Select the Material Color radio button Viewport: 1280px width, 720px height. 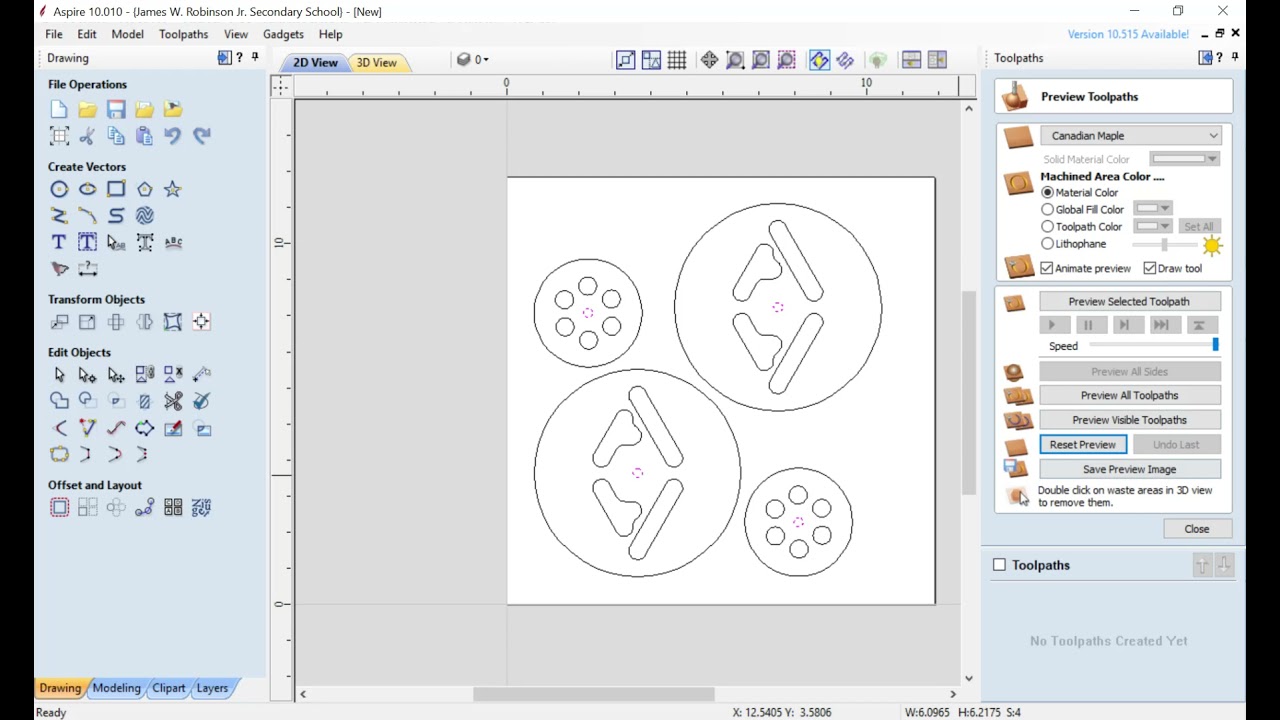pos(1047,192)
